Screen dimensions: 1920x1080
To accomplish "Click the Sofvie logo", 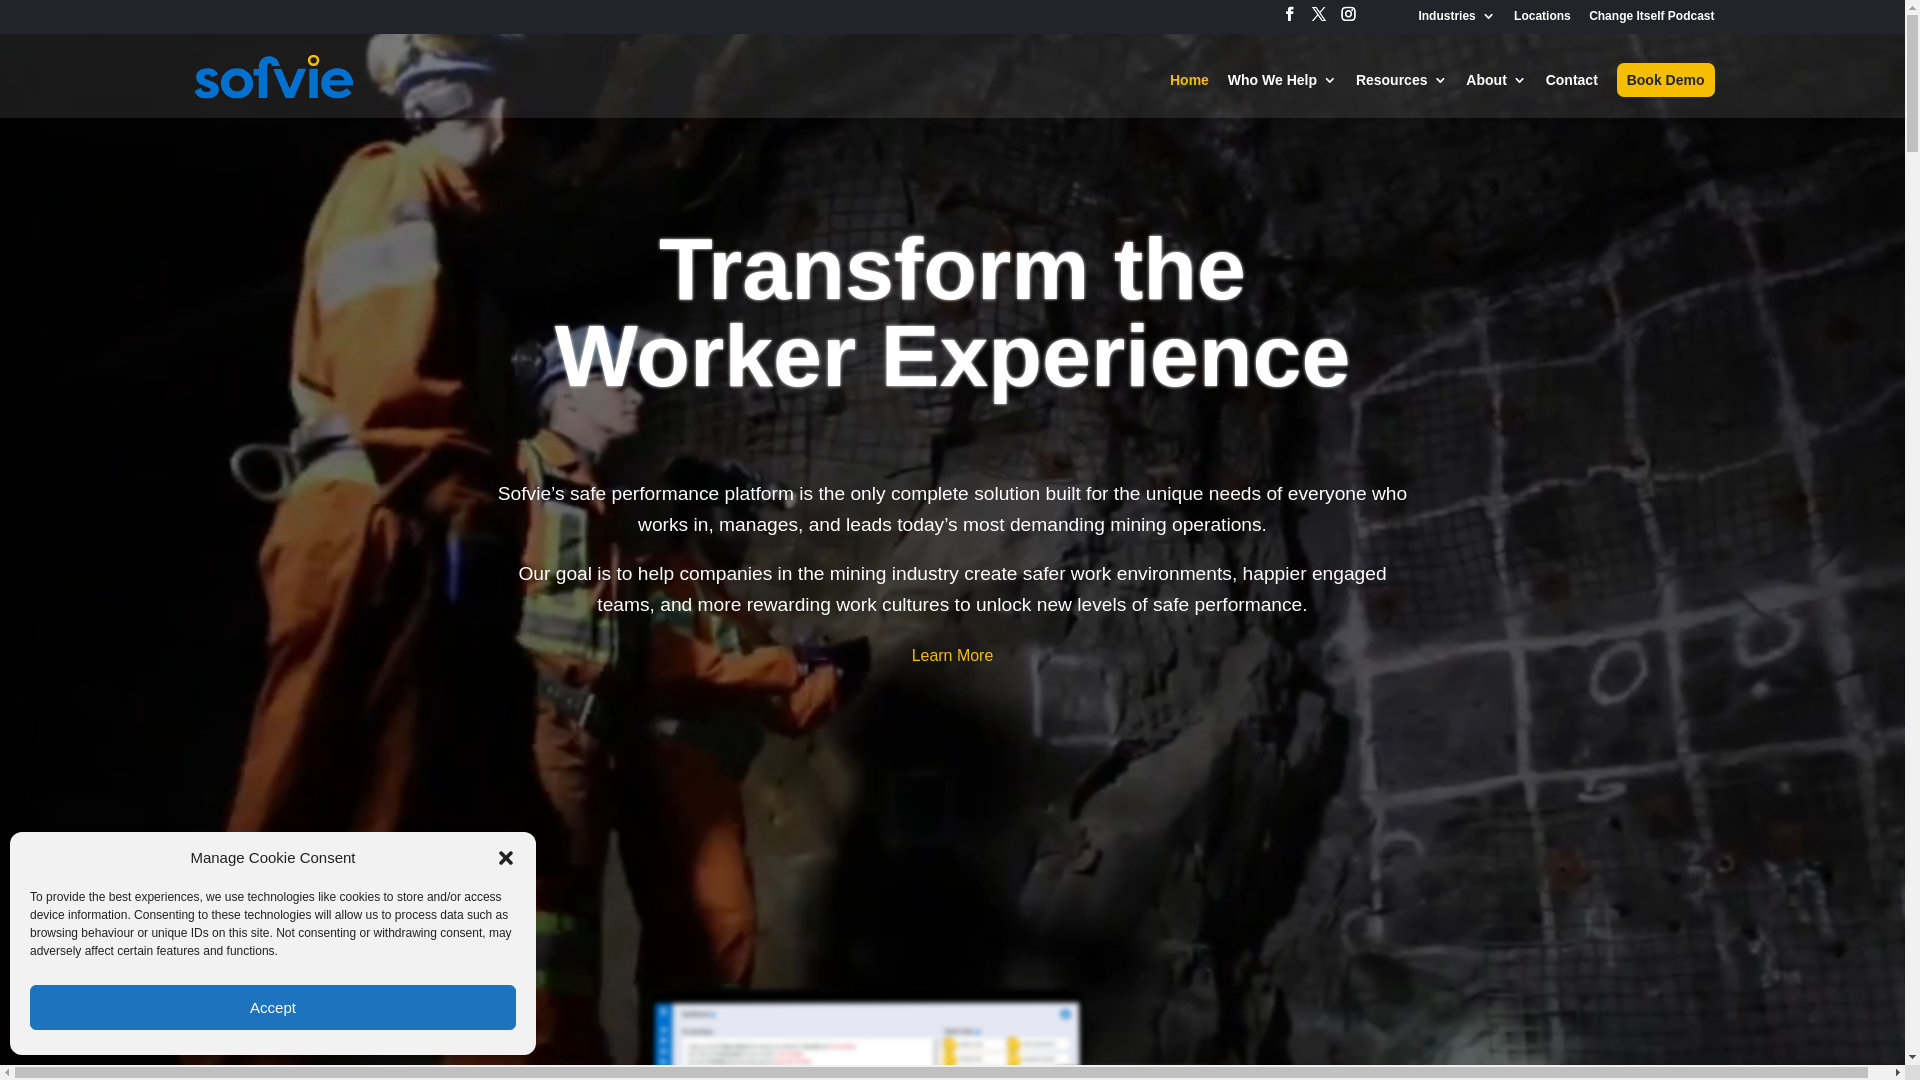I will [273, 77].
